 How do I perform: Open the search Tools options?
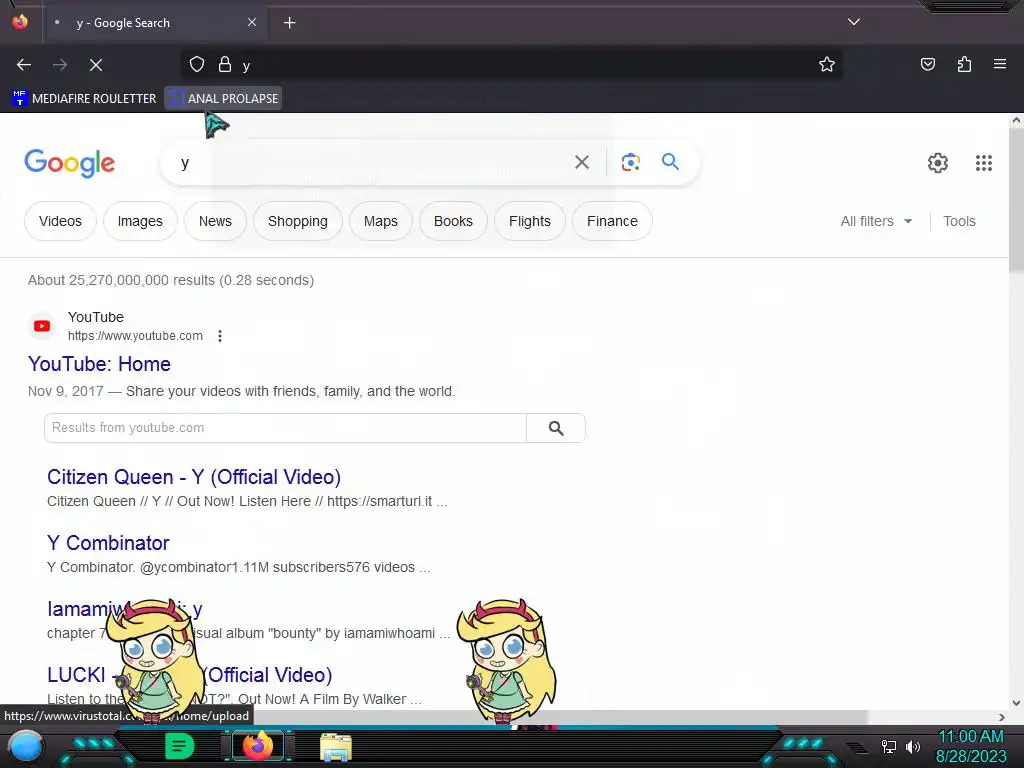click(959, 221)
